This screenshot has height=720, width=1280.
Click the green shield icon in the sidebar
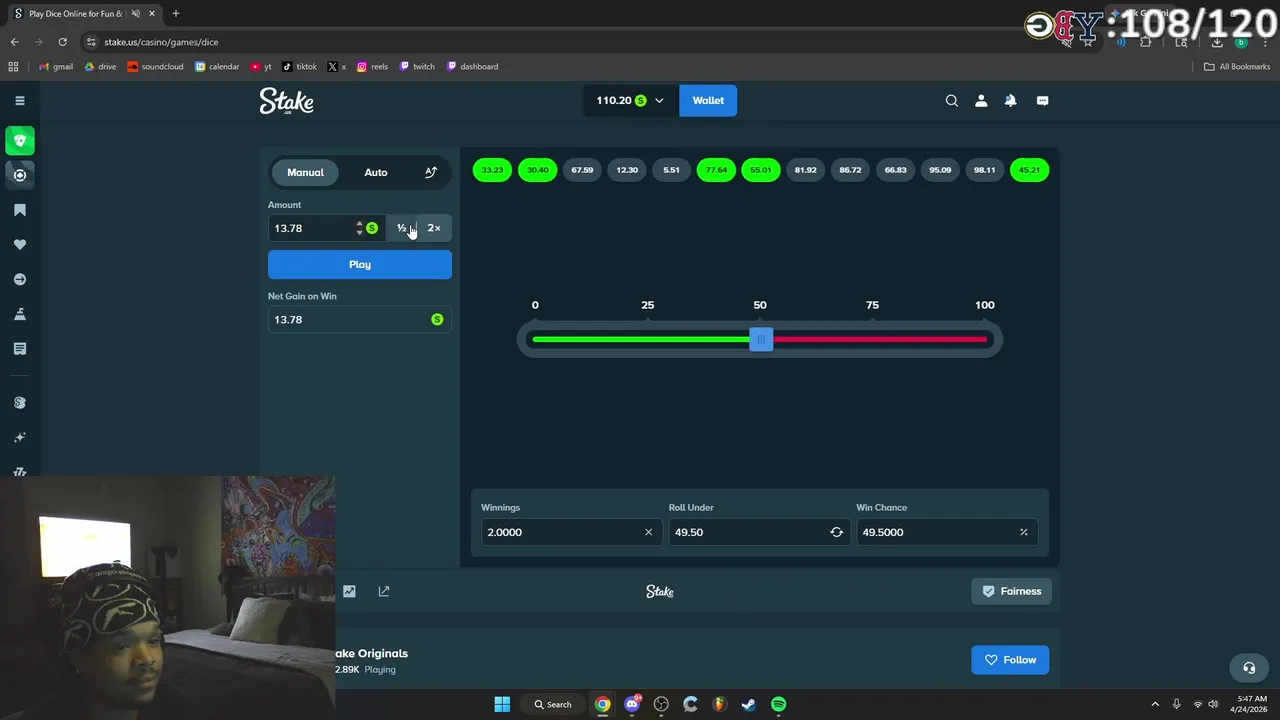20,140
